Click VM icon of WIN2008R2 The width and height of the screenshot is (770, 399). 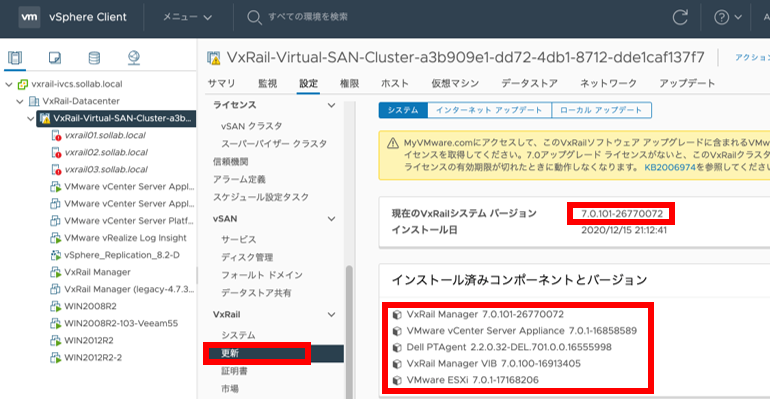coord(55,306)
